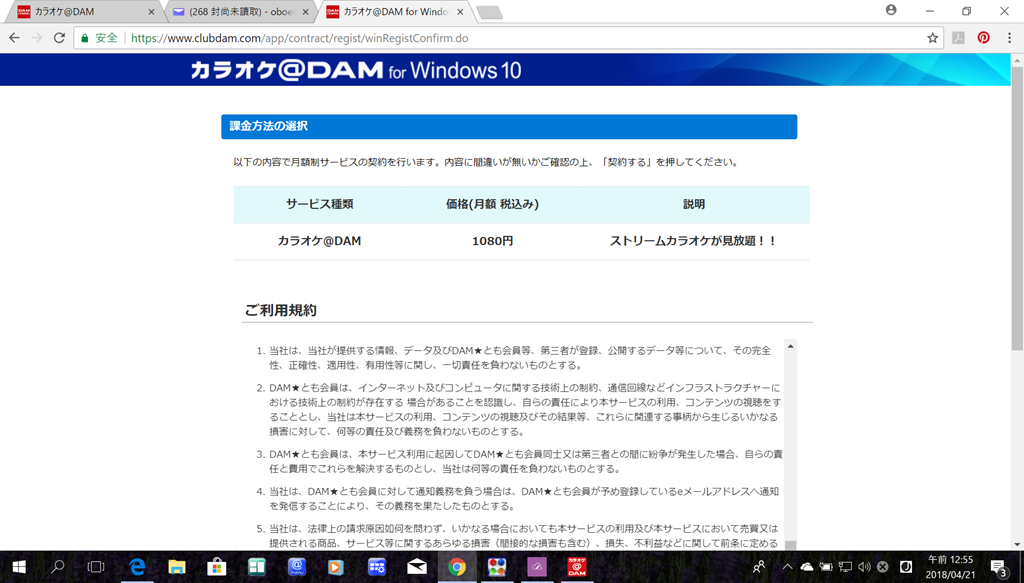This screenshot has width=1024, height=583.
Task: Switch to the first カラオケ@DAM tab
Action: point(82,12)
